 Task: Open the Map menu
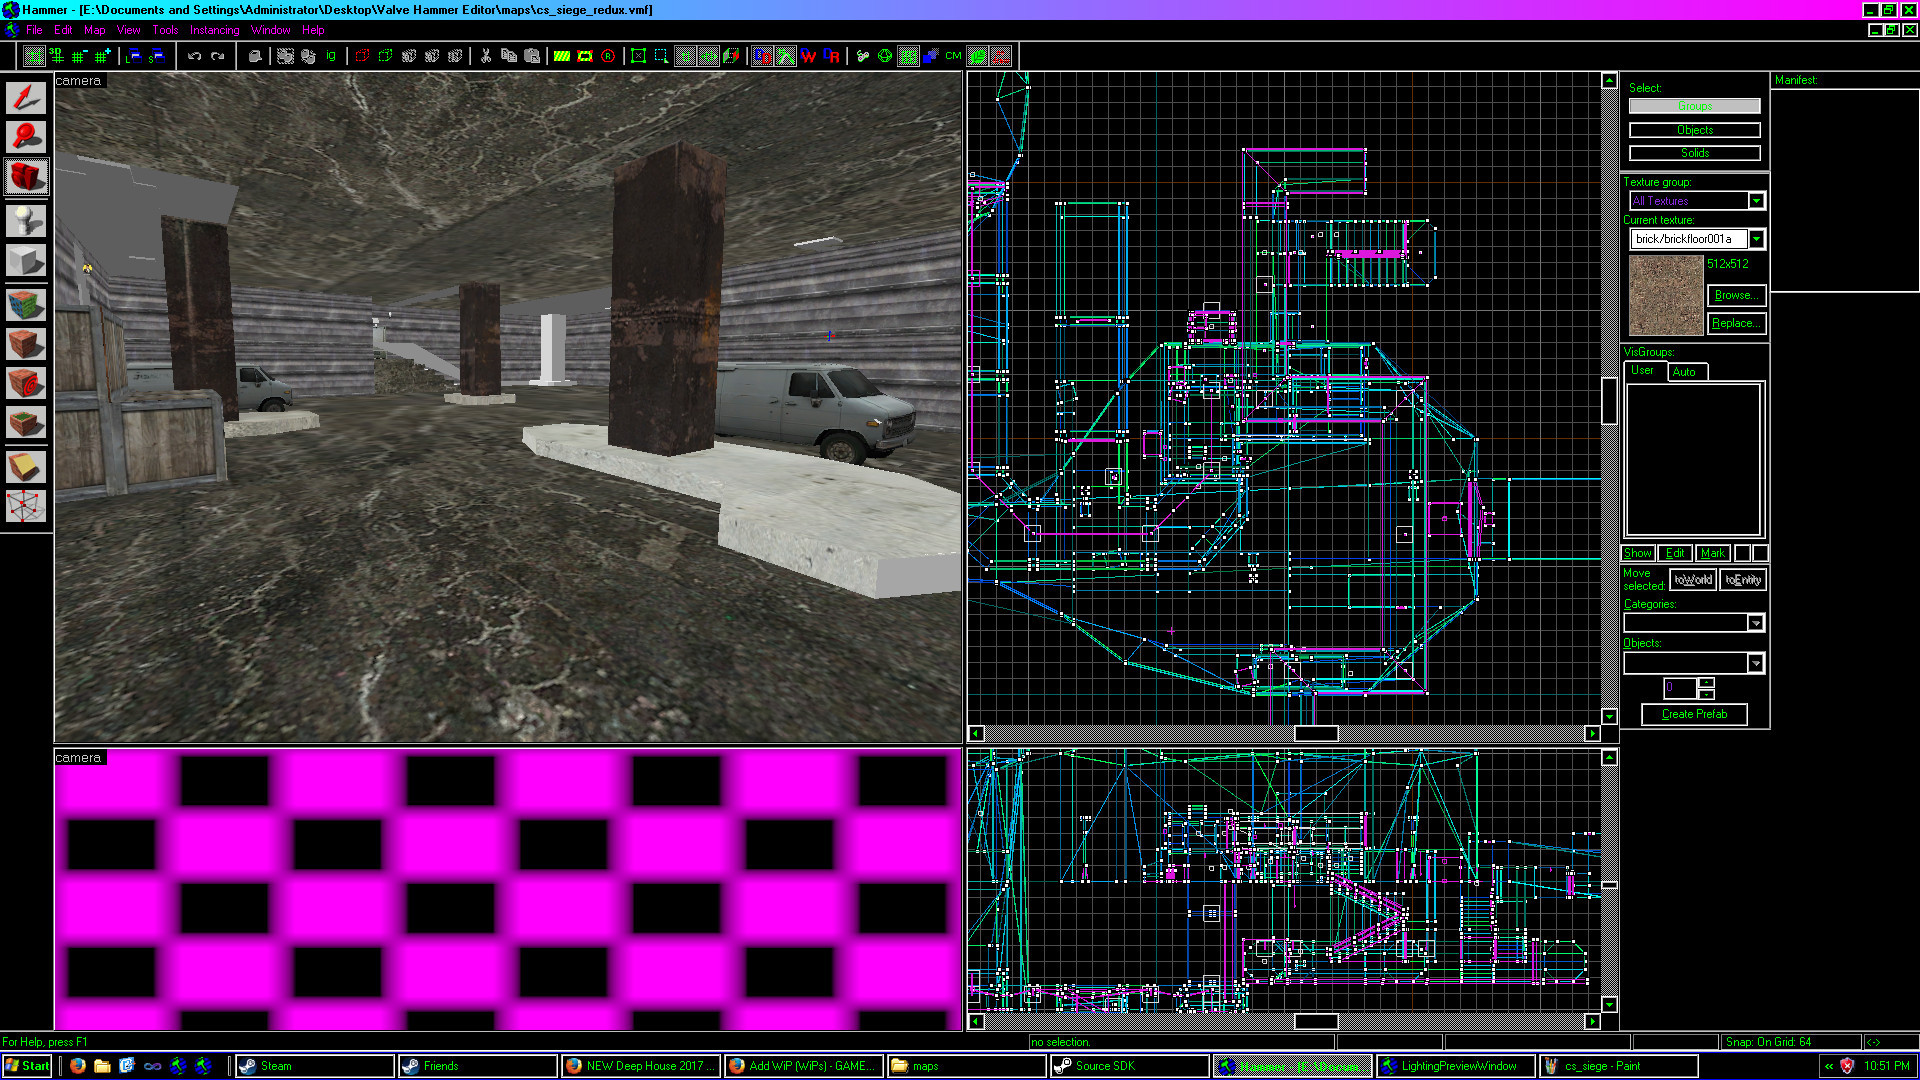click(x=95, y=30)
